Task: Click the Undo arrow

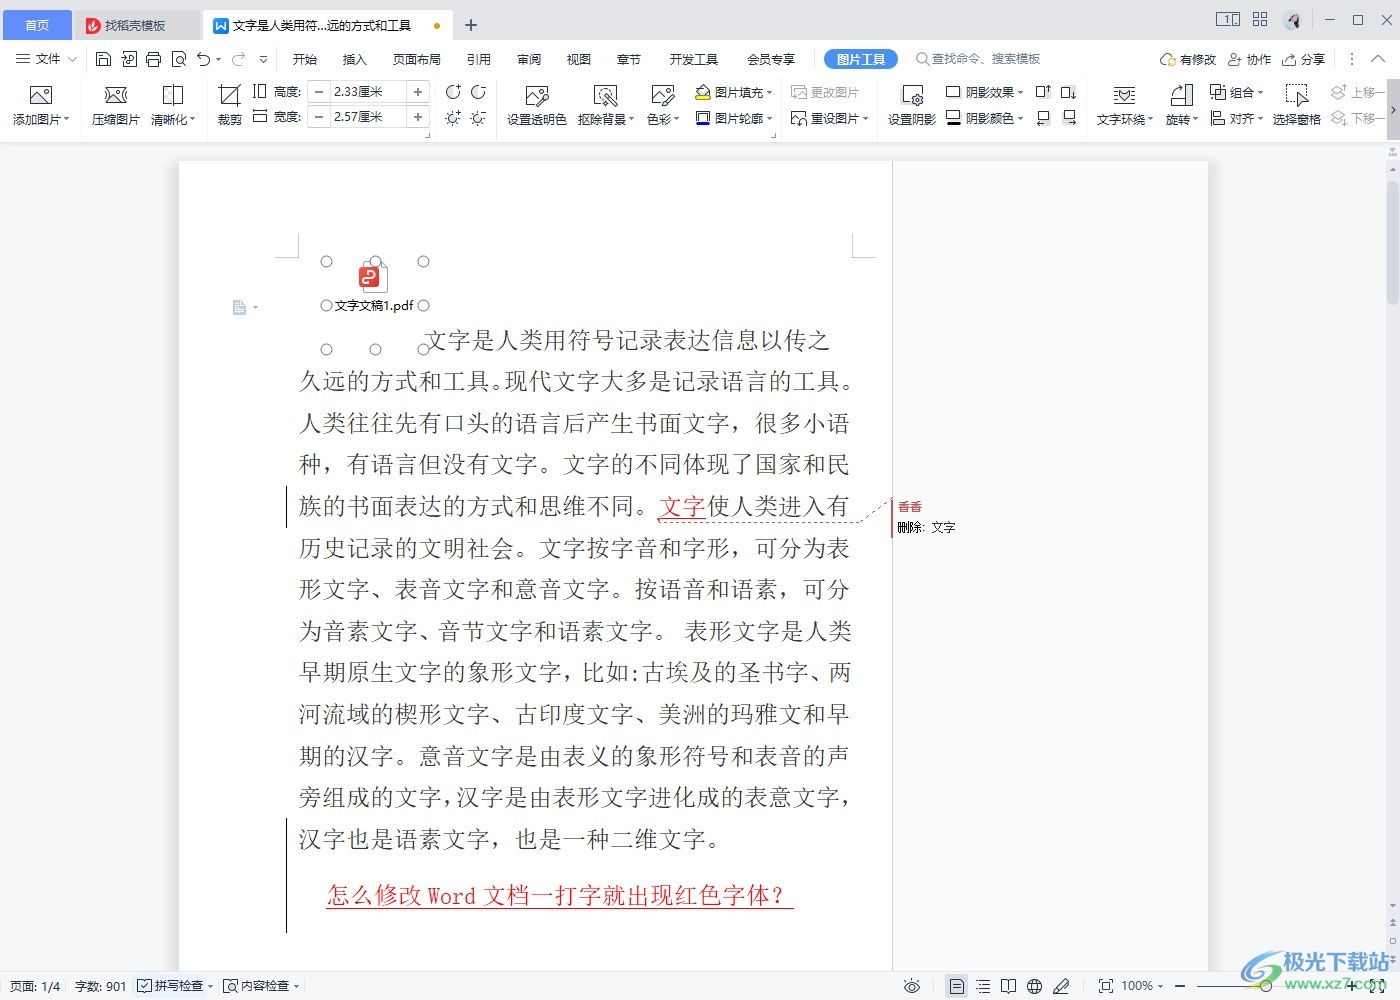Action: [203, 59]
